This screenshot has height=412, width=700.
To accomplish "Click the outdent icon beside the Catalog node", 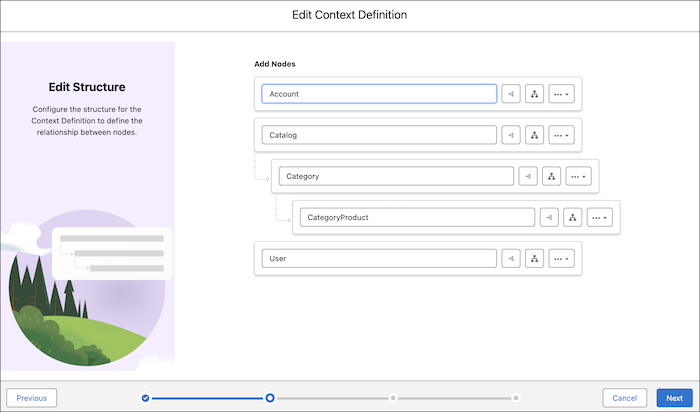I will [x=511, y=135].
